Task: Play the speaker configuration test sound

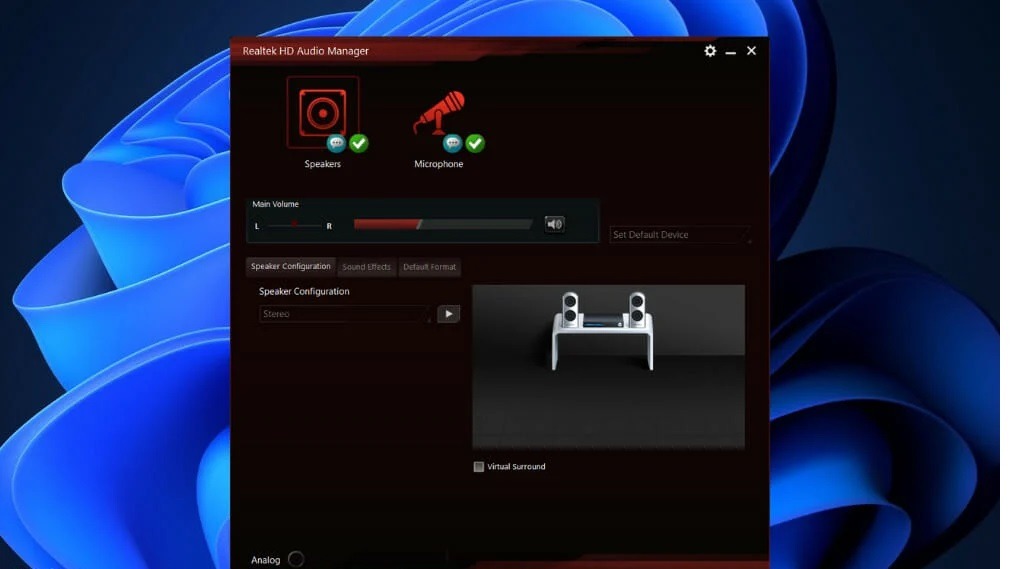Action: click(x=448, y=314)
